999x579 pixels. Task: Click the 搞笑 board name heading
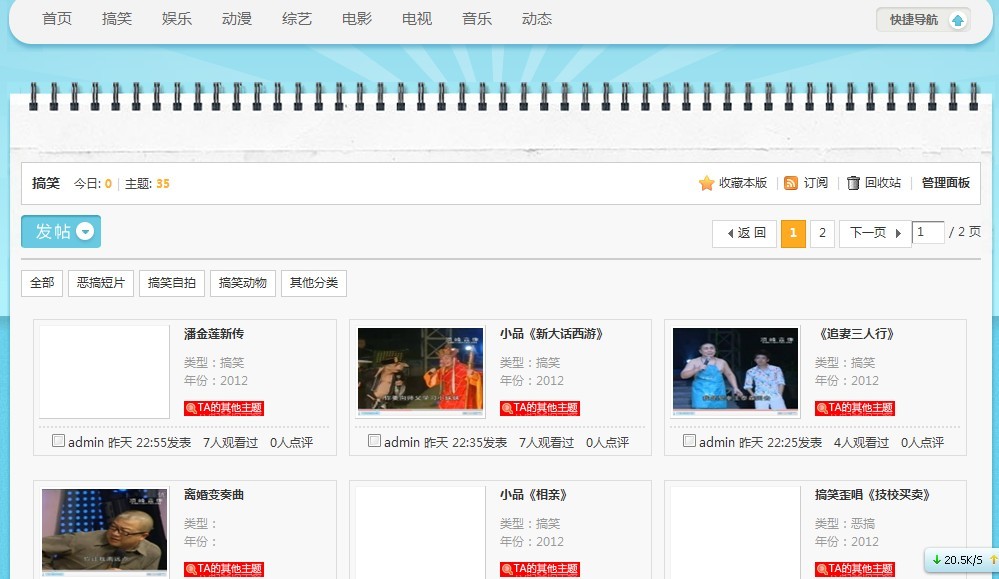[46, 183]
